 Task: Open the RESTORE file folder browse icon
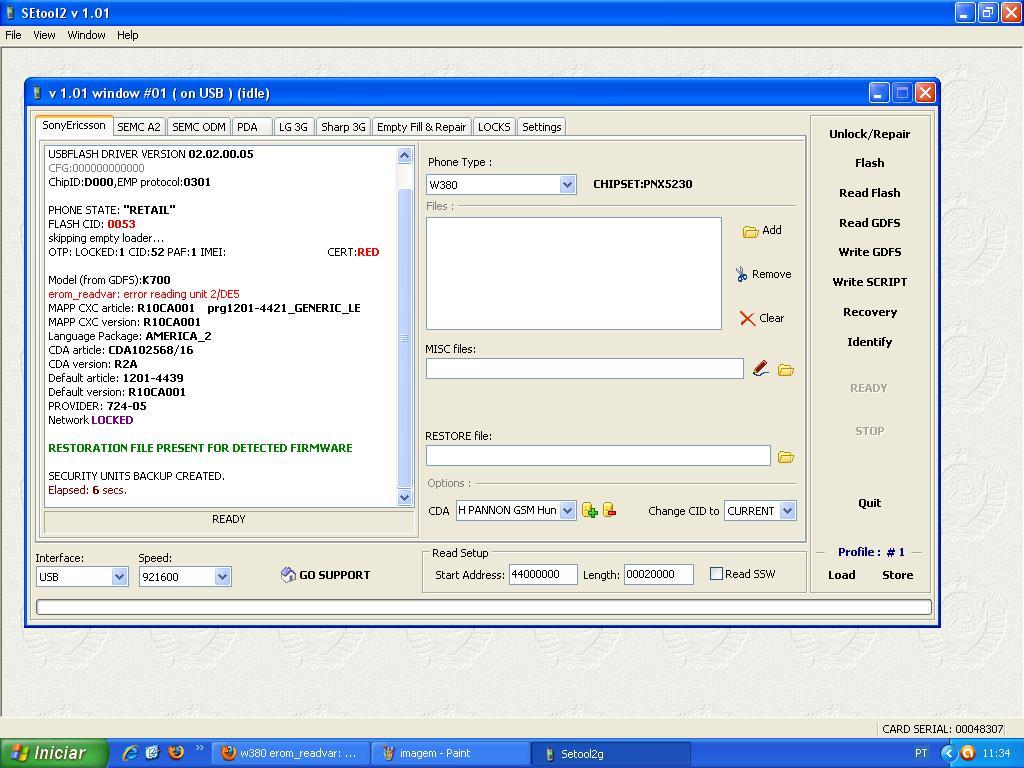786,457
